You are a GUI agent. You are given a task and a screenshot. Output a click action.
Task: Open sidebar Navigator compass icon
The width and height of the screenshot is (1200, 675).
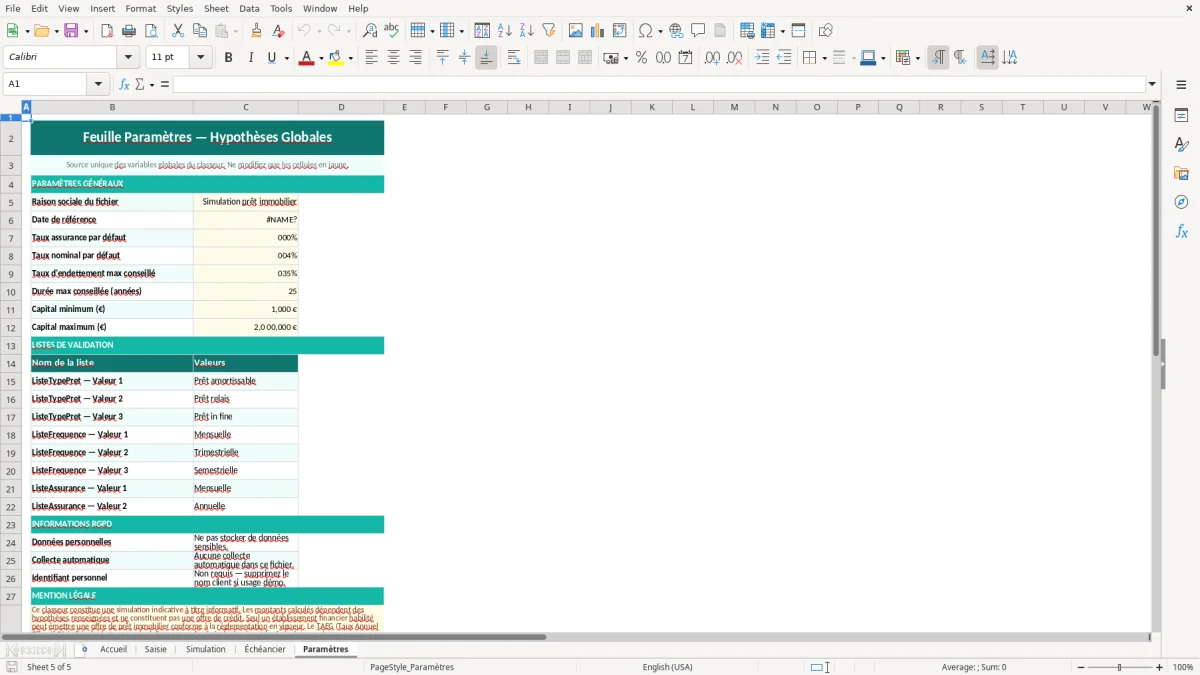tap(1181, 202)
